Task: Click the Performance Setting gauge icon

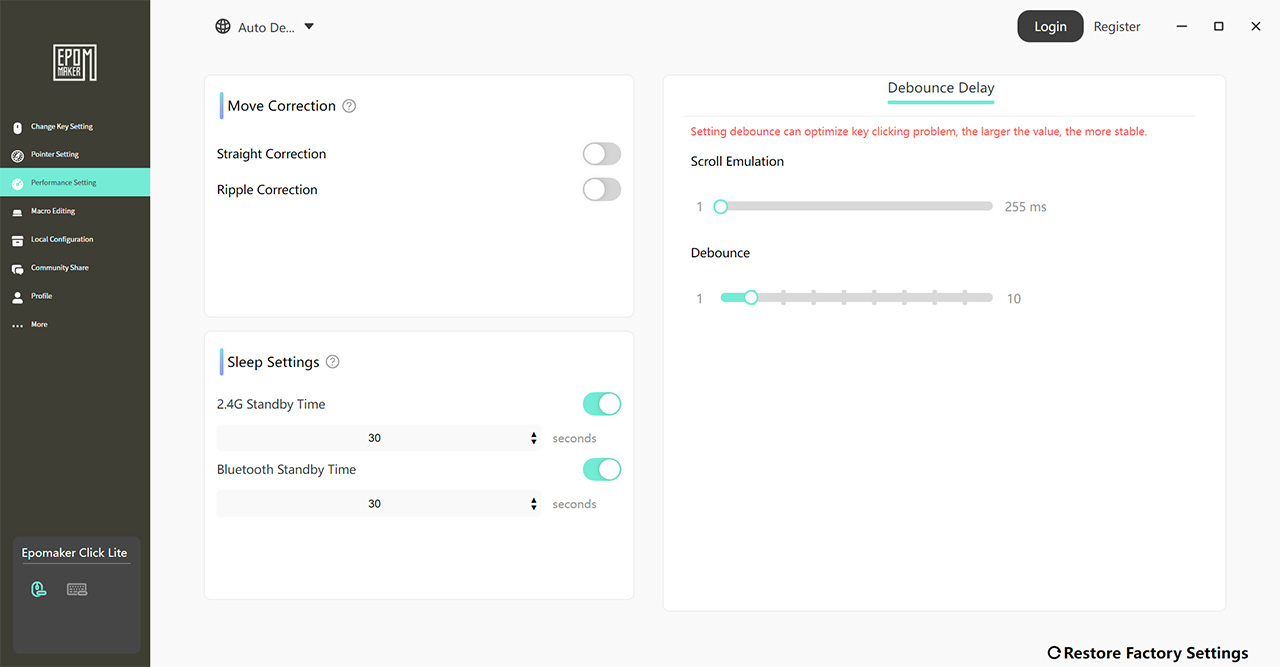Action: pyautogui.click(x=17, y=183)
